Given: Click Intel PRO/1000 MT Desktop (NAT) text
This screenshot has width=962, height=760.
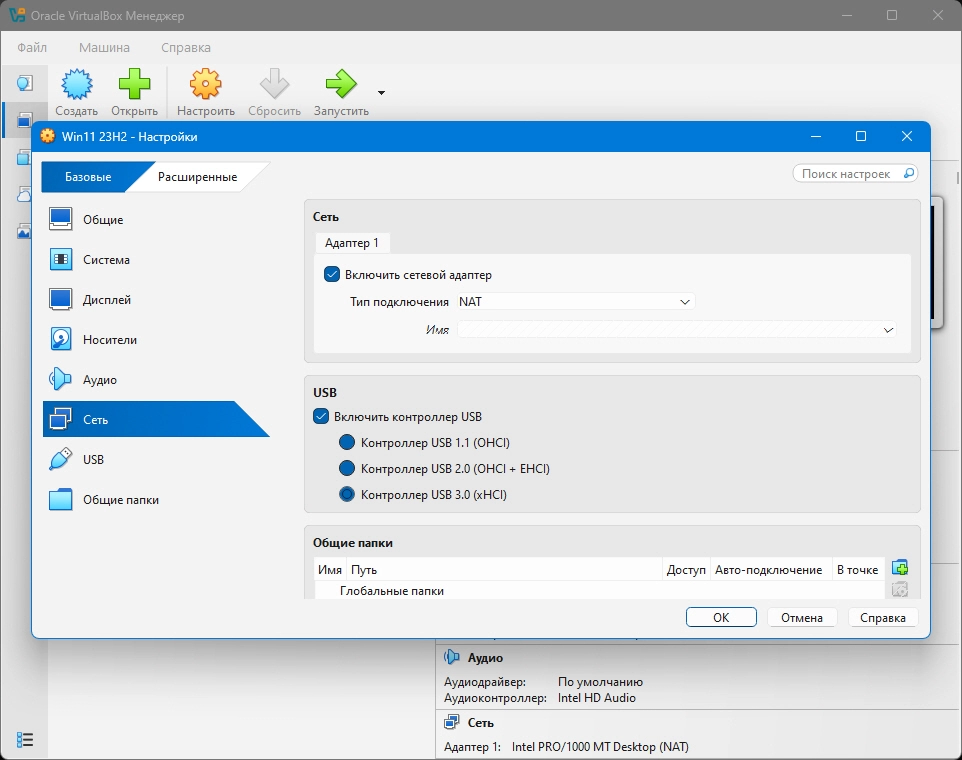Looking at the screenshot, I should 600,747.
